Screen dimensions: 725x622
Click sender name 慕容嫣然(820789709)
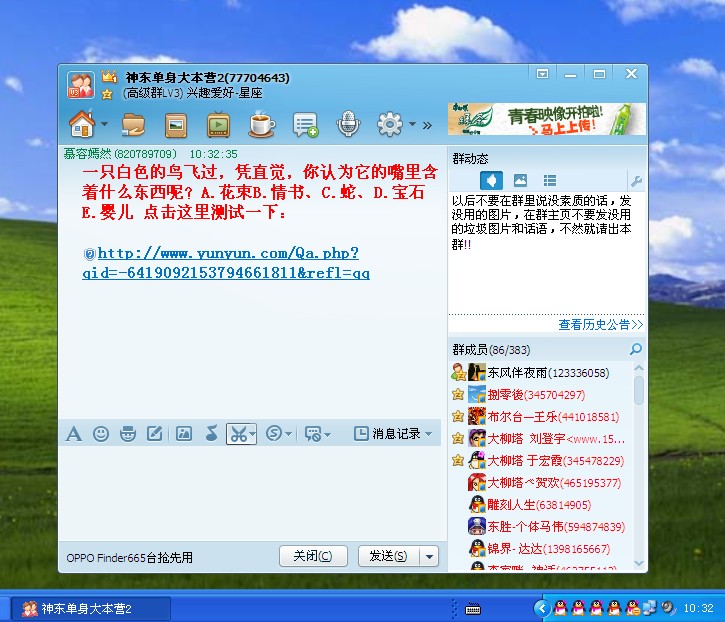click(120, 154)
